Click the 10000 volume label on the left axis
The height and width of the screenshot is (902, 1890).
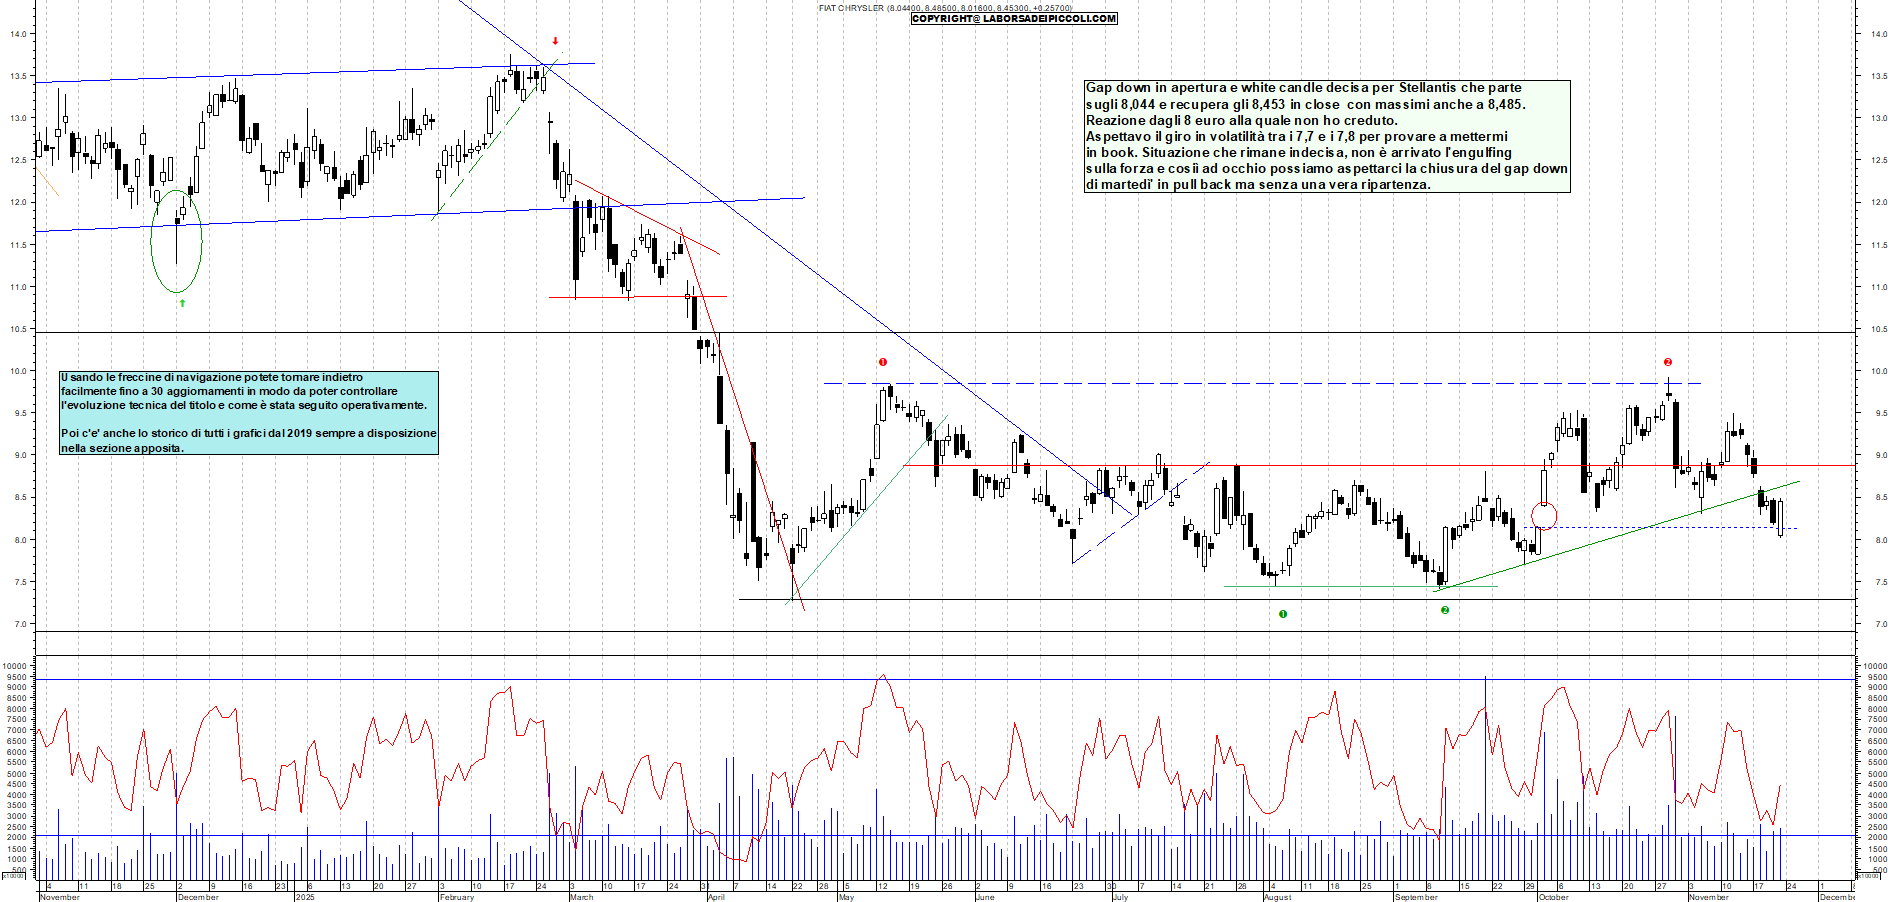click(x=14, y=666)
